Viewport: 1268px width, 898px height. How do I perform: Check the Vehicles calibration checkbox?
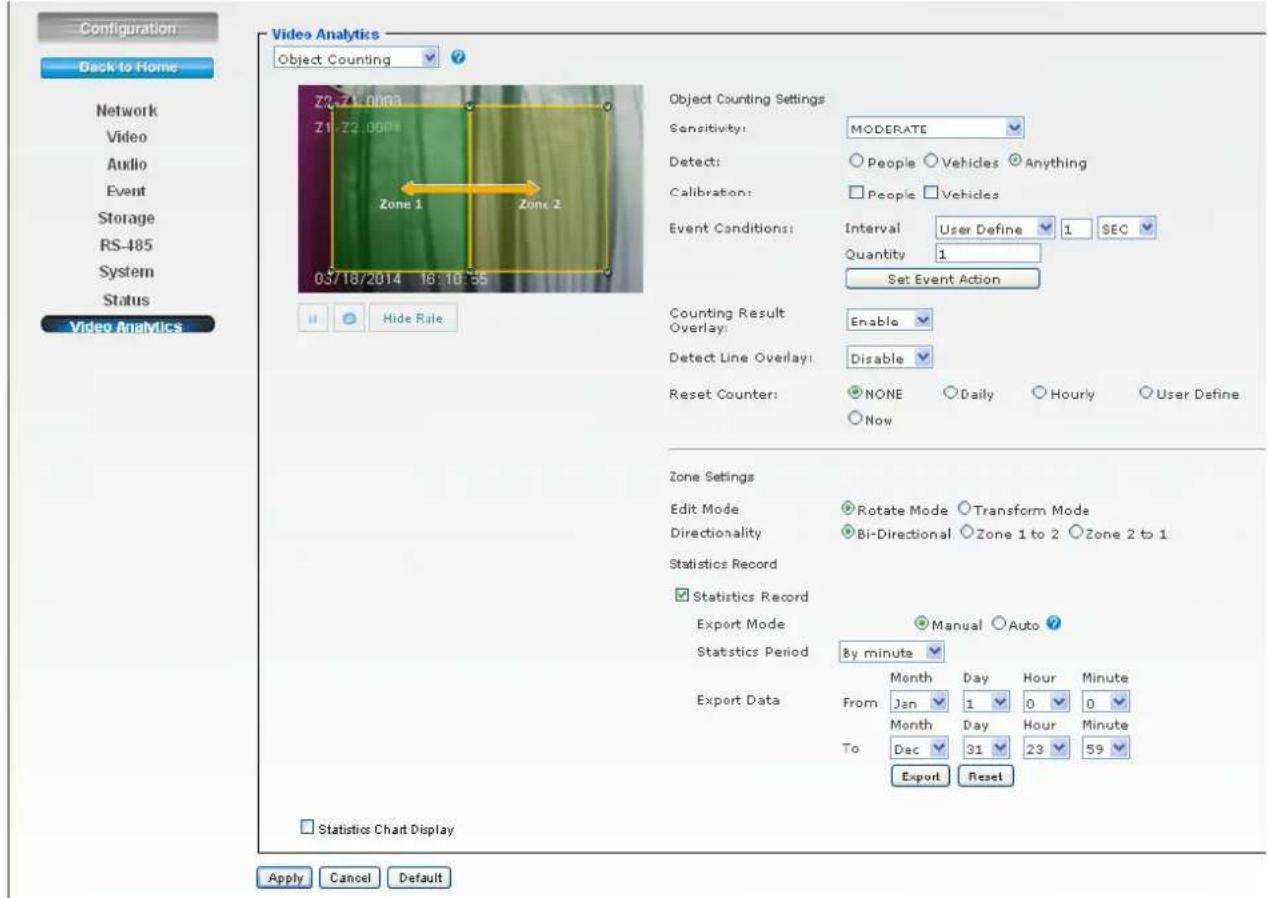pyautogui.click(x=929, y=193)
